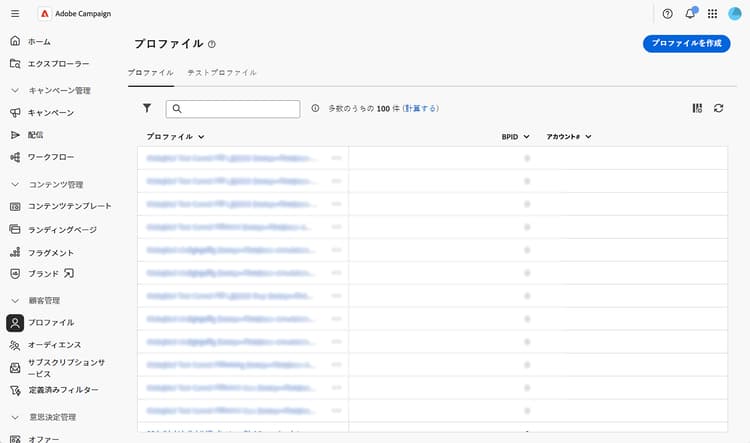Collapse the キャンペーン管理 section

tap(15, 90)
